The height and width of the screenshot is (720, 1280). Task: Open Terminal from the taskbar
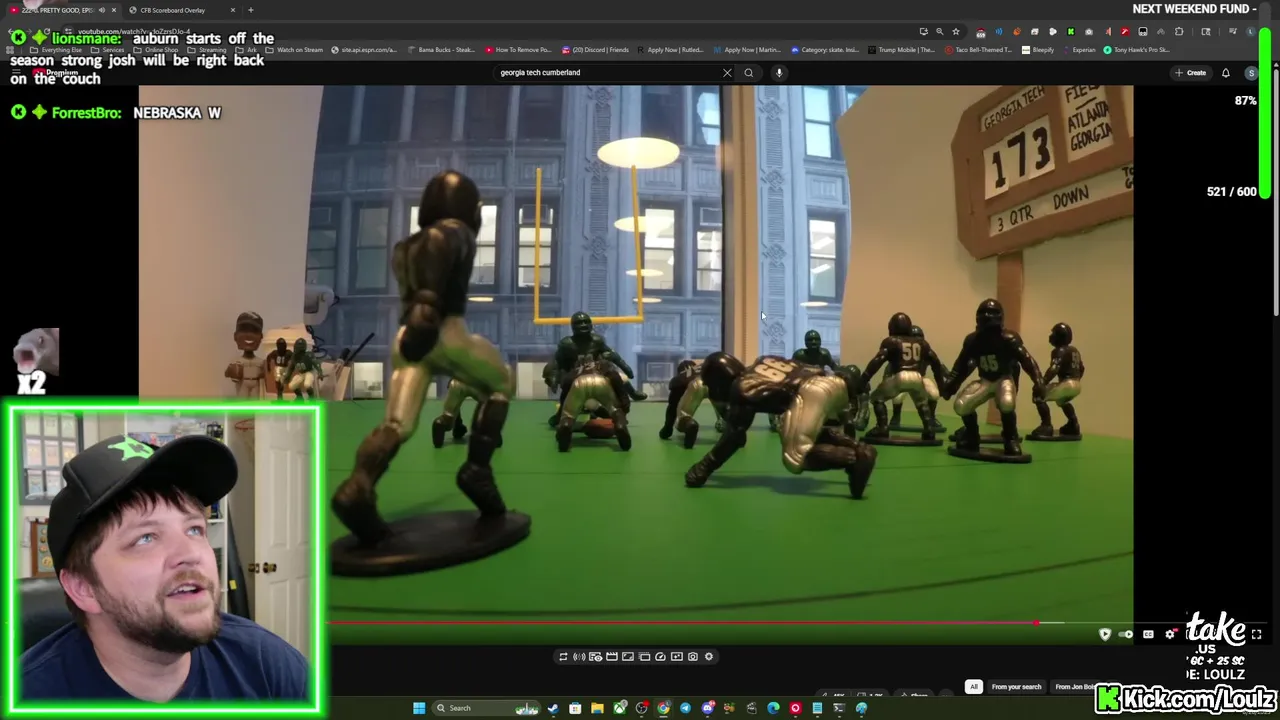[839, 708]
